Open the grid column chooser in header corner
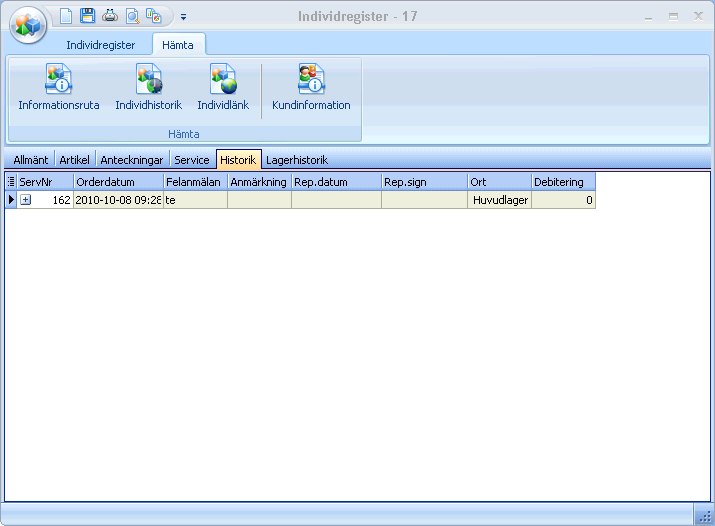 [11, 182]
